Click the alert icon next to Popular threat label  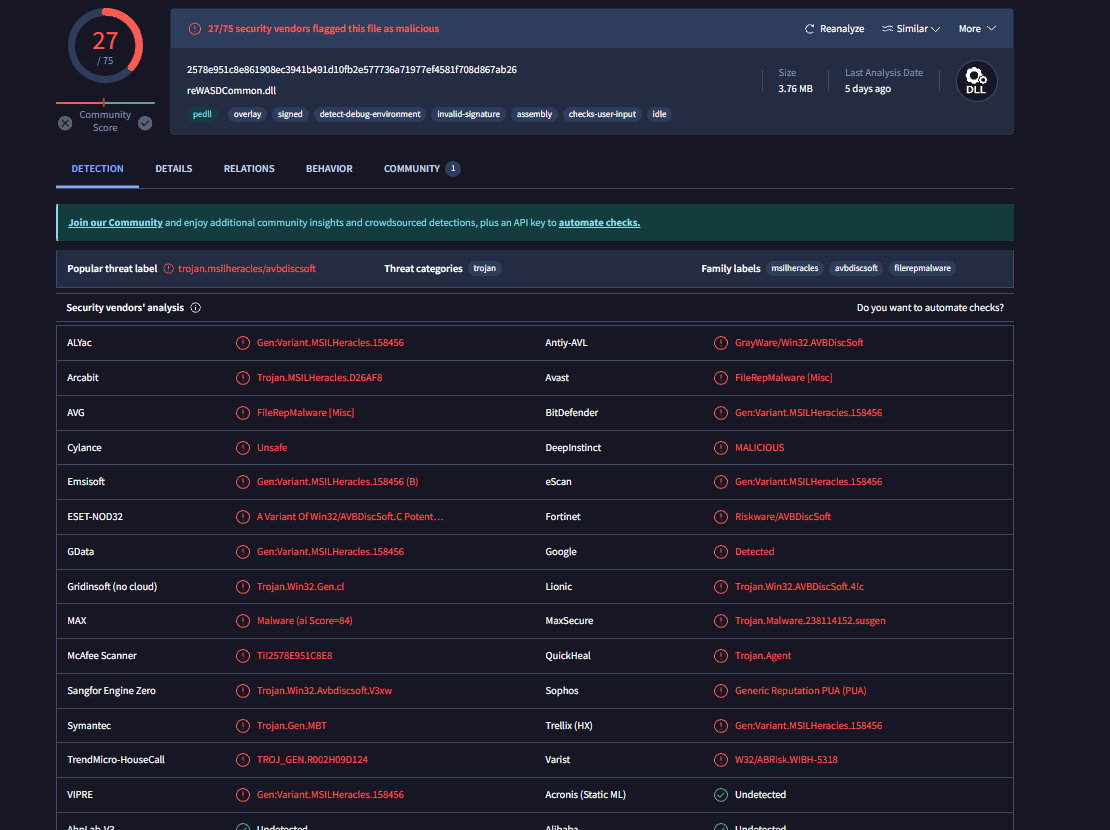[168, 268]
